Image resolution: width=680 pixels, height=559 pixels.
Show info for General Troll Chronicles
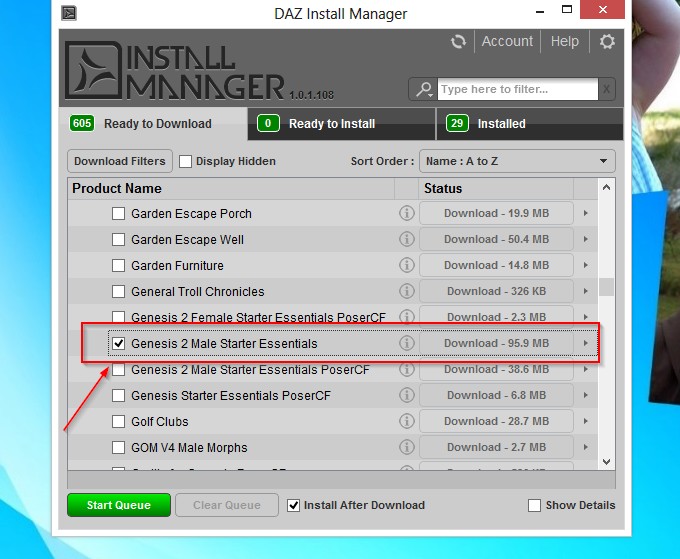[406, 291]
